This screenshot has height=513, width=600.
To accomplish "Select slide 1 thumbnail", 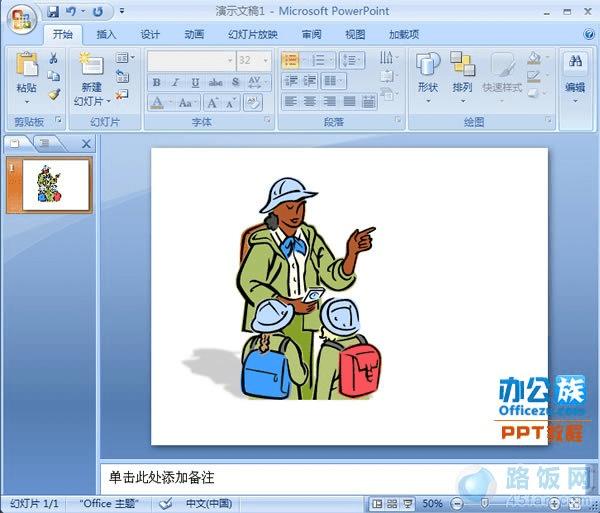I will pyautogui.click(x=50, y=184).
